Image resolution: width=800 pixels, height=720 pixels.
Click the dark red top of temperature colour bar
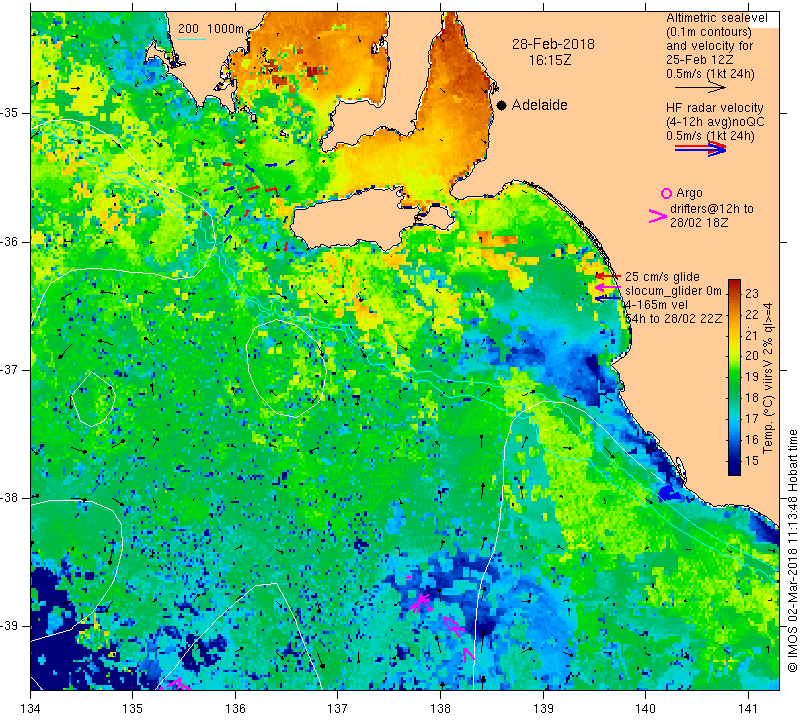[x=734, y=286]
